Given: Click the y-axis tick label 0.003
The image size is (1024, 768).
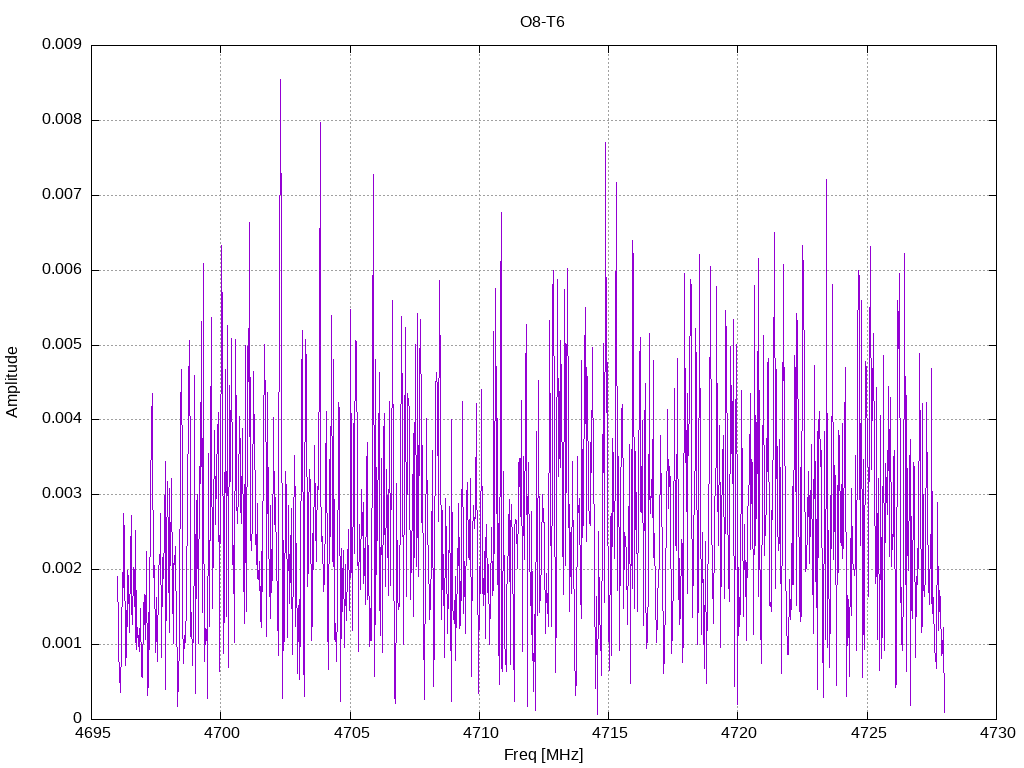Looking at the screenshot, I should [x=62, y=494].
